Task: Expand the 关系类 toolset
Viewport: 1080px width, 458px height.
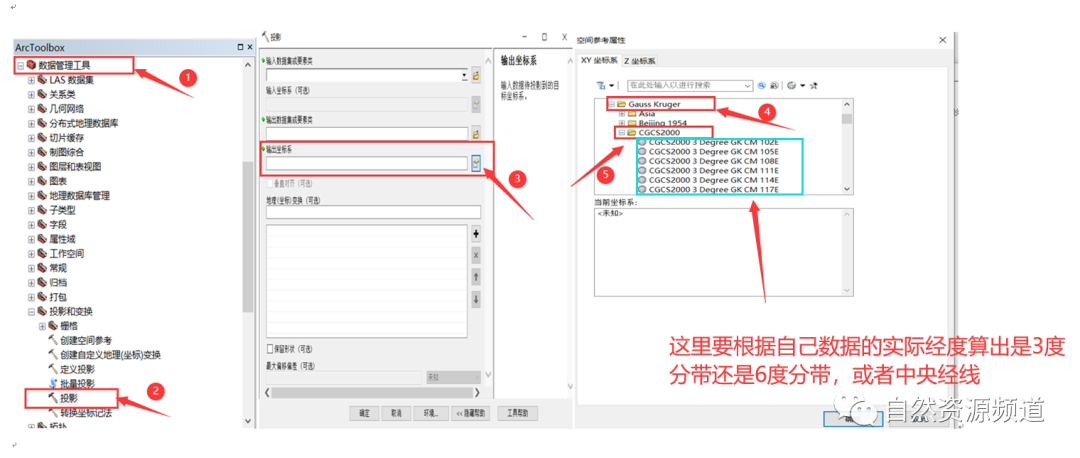Action: click(x=31, y=94)
